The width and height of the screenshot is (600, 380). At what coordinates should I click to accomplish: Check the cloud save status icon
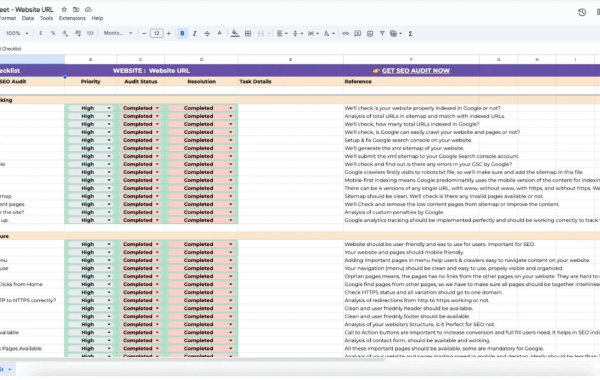click(88, 9)
